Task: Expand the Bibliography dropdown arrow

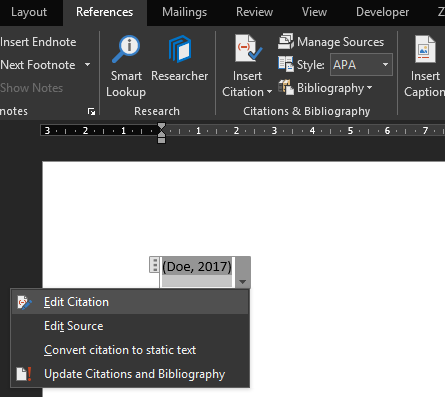Action: click(x=369, y=88)
